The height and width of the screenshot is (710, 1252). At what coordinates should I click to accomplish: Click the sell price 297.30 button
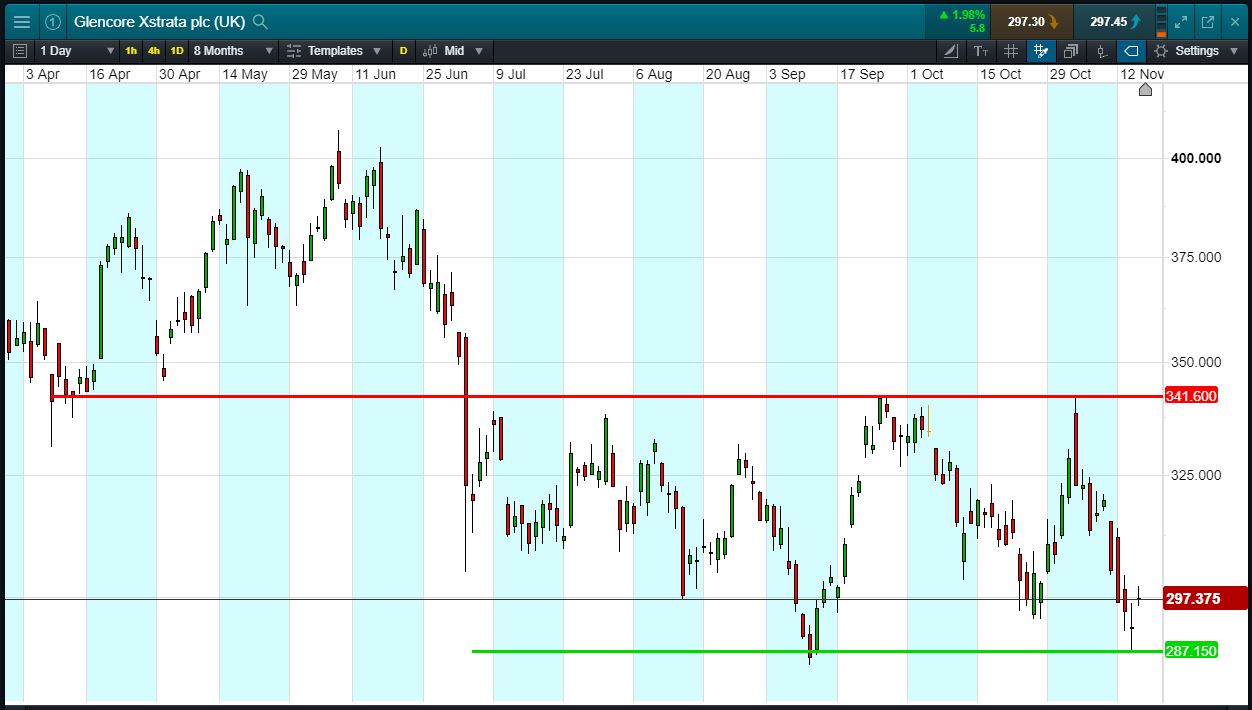1033,21
